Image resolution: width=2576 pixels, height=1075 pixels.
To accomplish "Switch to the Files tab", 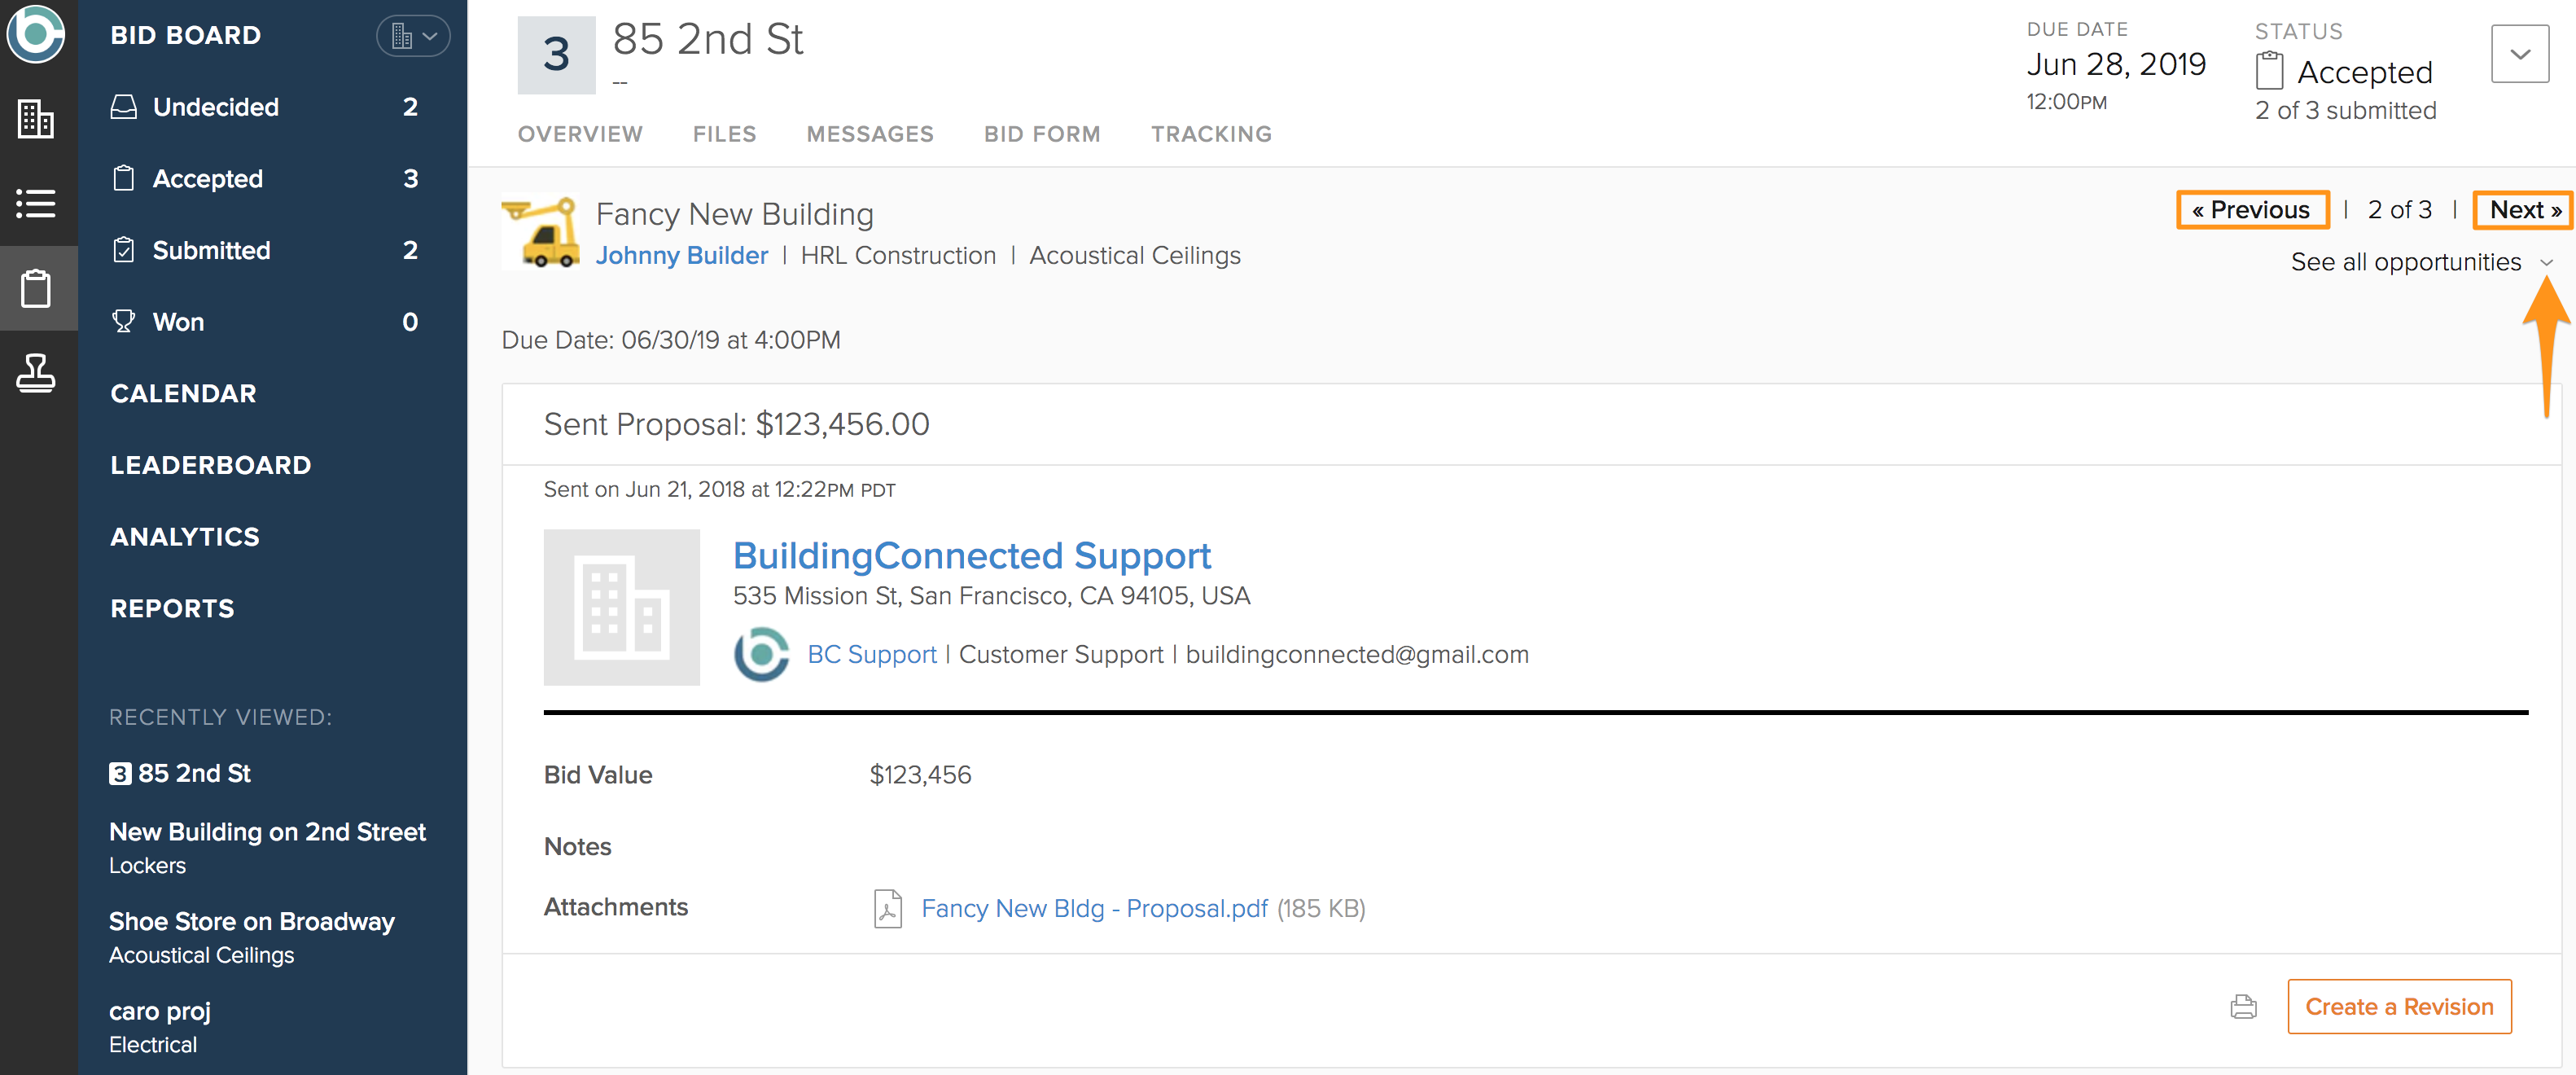I will 724,134.
